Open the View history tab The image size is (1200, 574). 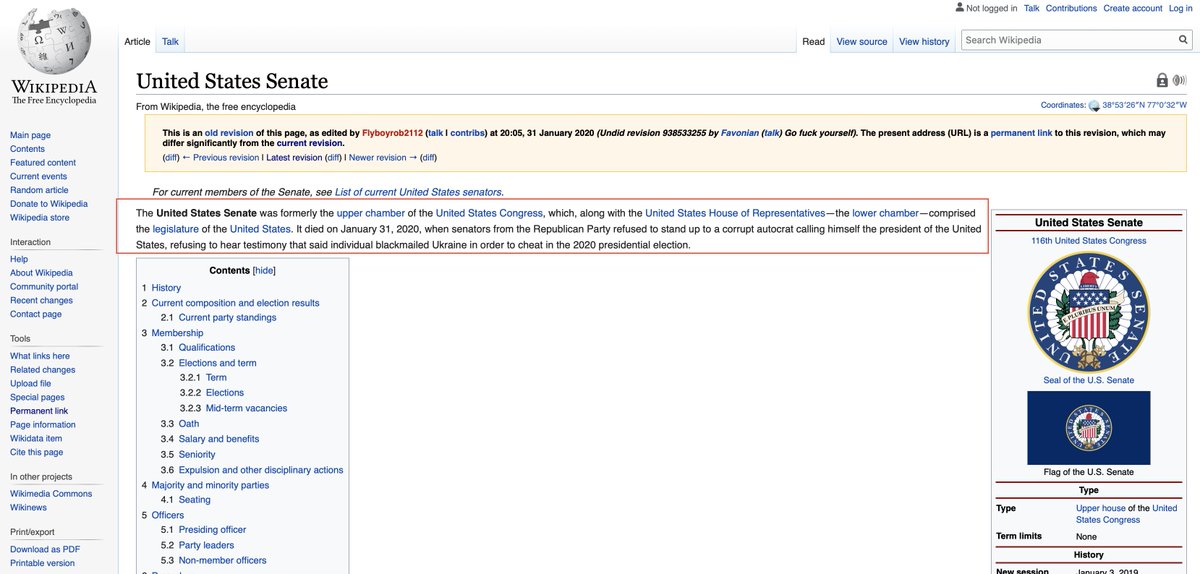coord(924,41)
